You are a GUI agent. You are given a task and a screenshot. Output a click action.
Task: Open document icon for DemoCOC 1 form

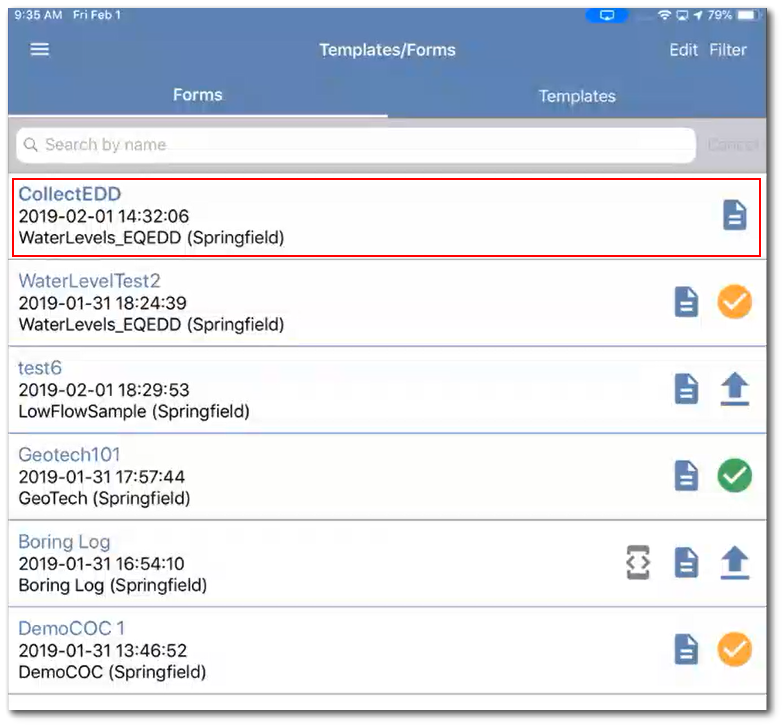[686, 649]
